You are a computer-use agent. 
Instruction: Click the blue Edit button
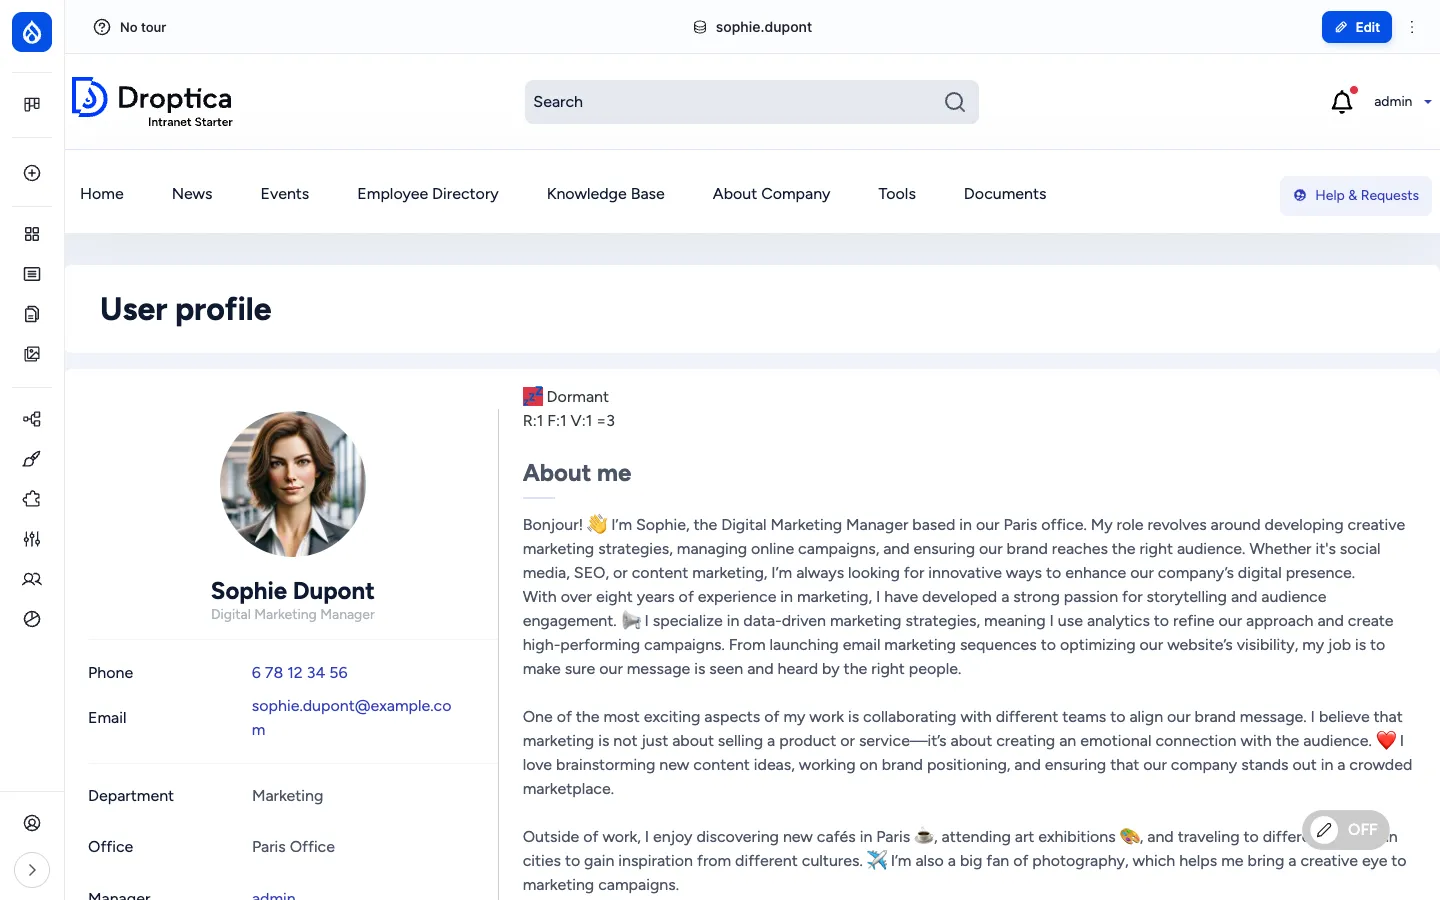pyautogui.click(x=1357, y=27)
